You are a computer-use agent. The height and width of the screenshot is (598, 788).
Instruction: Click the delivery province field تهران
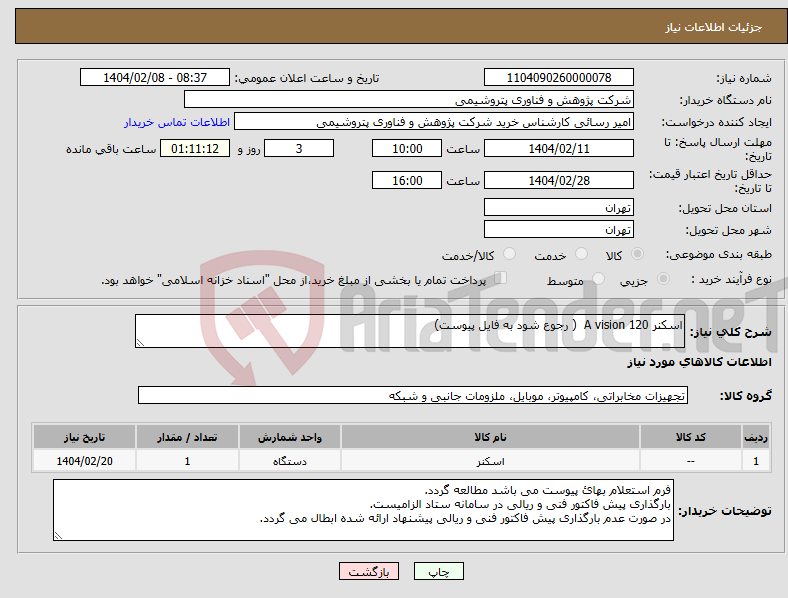558,207
